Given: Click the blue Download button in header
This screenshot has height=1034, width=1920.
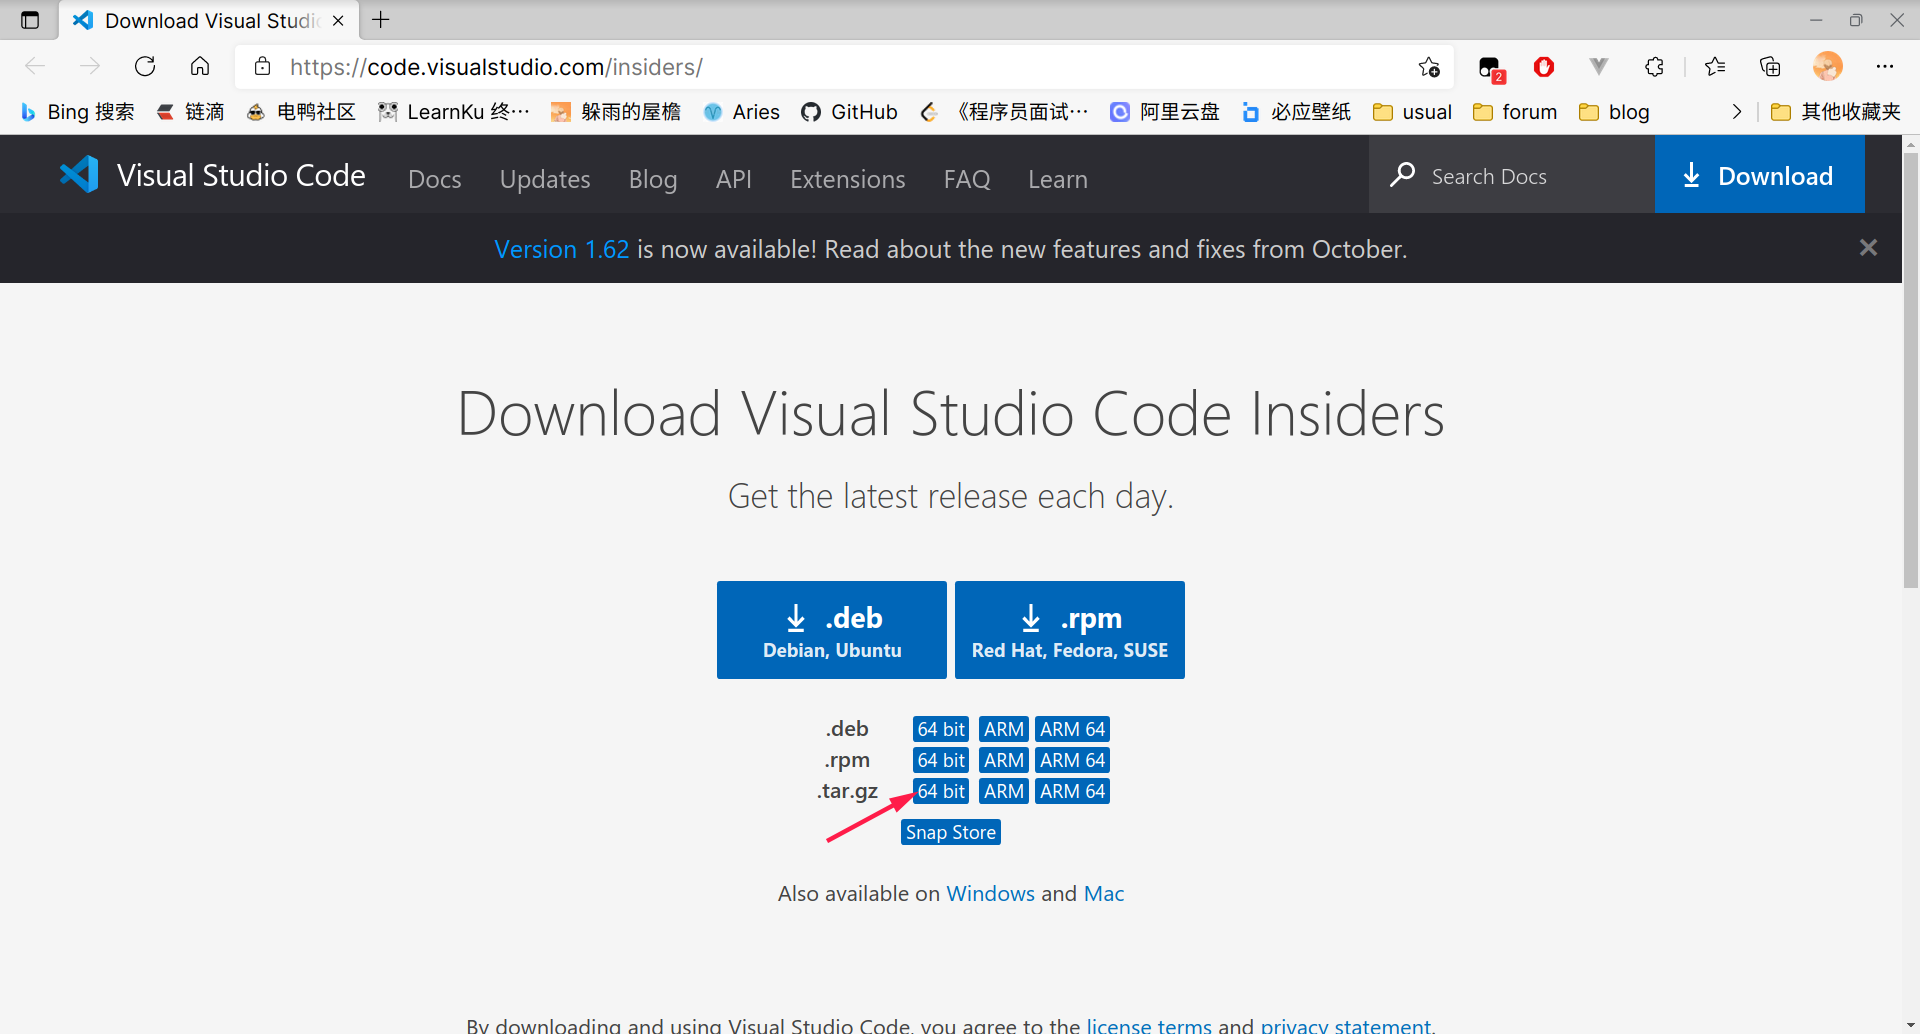Looking at the screenshot, I should tap(1760, 175).
